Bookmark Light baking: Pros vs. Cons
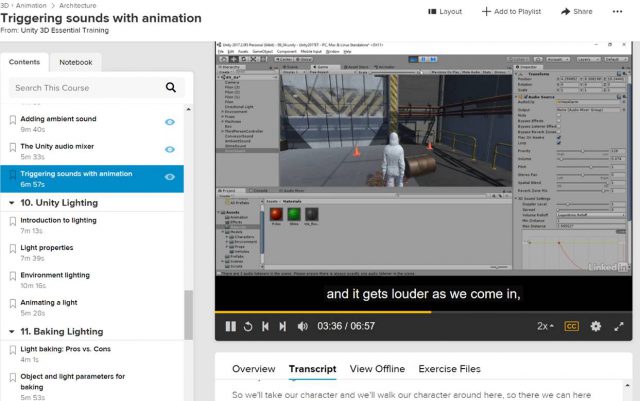Image resolution: width=640 pixels, height=401 pixels. tap(13, 350)
